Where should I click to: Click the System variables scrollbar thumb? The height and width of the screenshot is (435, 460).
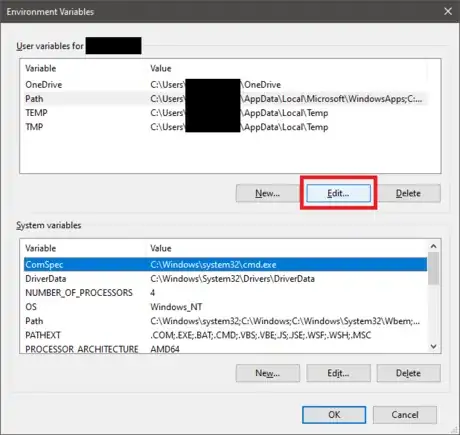(433, 269)
